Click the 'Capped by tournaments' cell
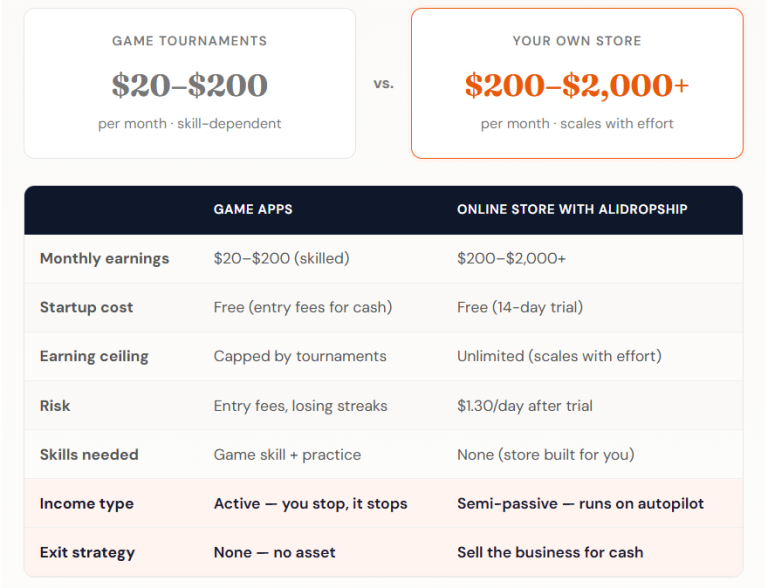 pos(300,356)
